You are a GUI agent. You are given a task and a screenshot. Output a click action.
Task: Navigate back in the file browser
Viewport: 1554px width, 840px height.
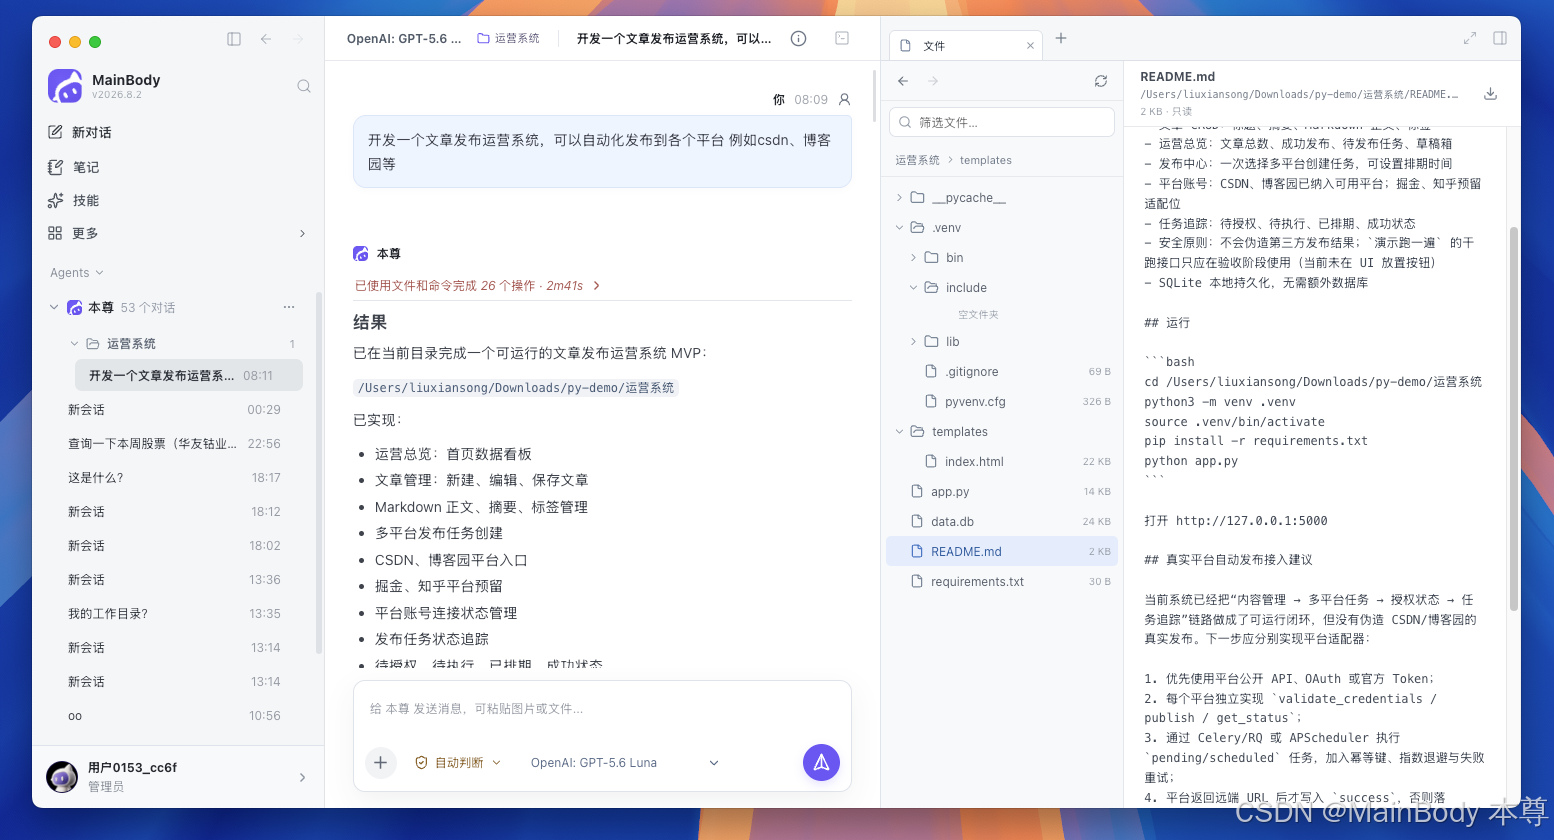click(x=903, y=81)
